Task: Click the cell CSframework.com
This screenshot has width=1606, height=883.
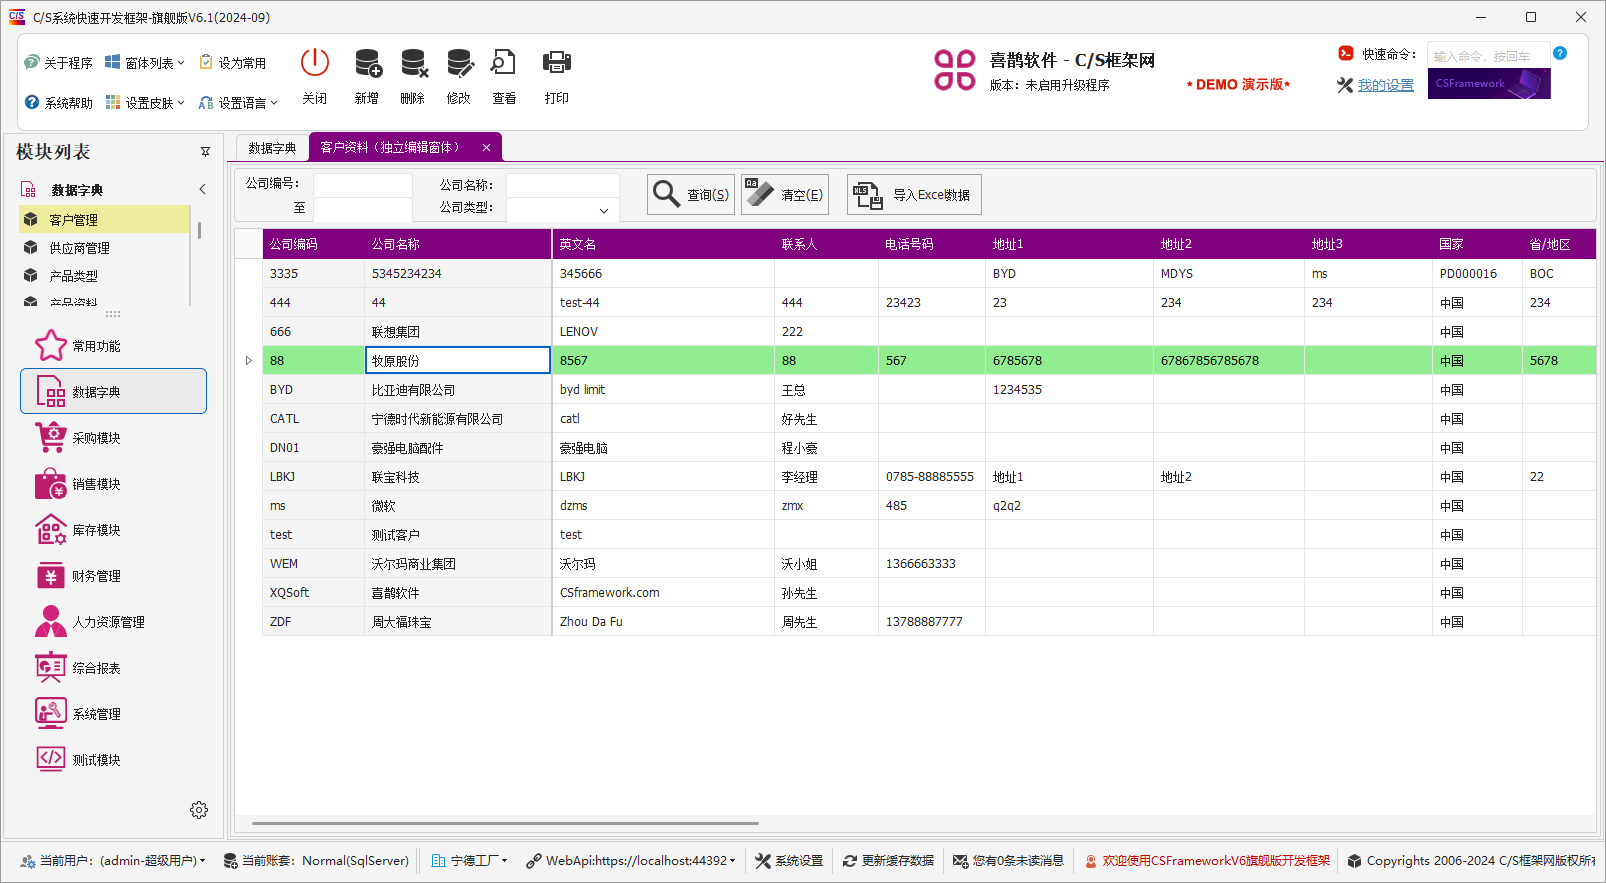Action: pyautogui.click(x=663, y=593)
